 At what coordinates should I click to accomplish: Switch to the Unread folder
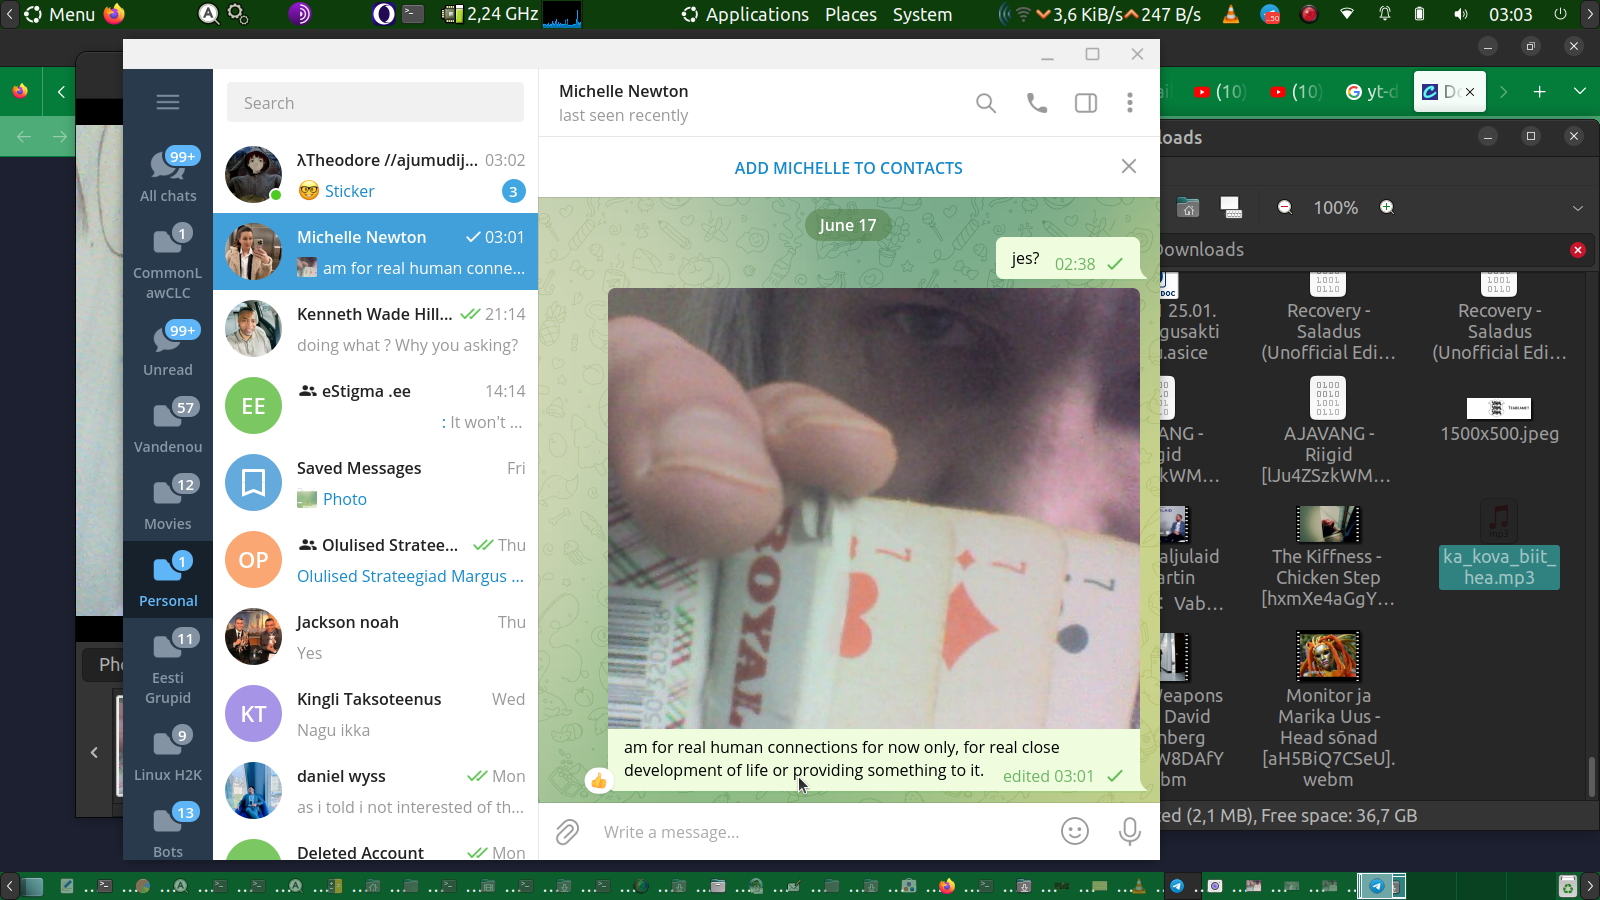pyautogui.click(x=168, y=349)
